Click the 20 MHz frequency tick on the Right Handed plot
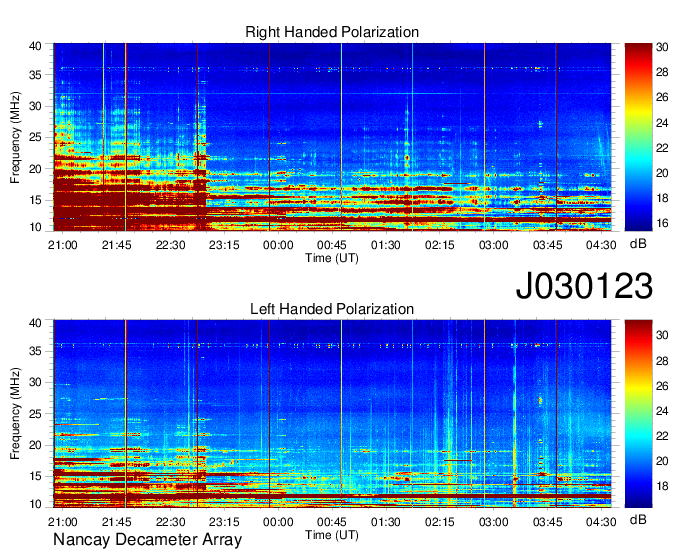 click(x=35, y=169)
